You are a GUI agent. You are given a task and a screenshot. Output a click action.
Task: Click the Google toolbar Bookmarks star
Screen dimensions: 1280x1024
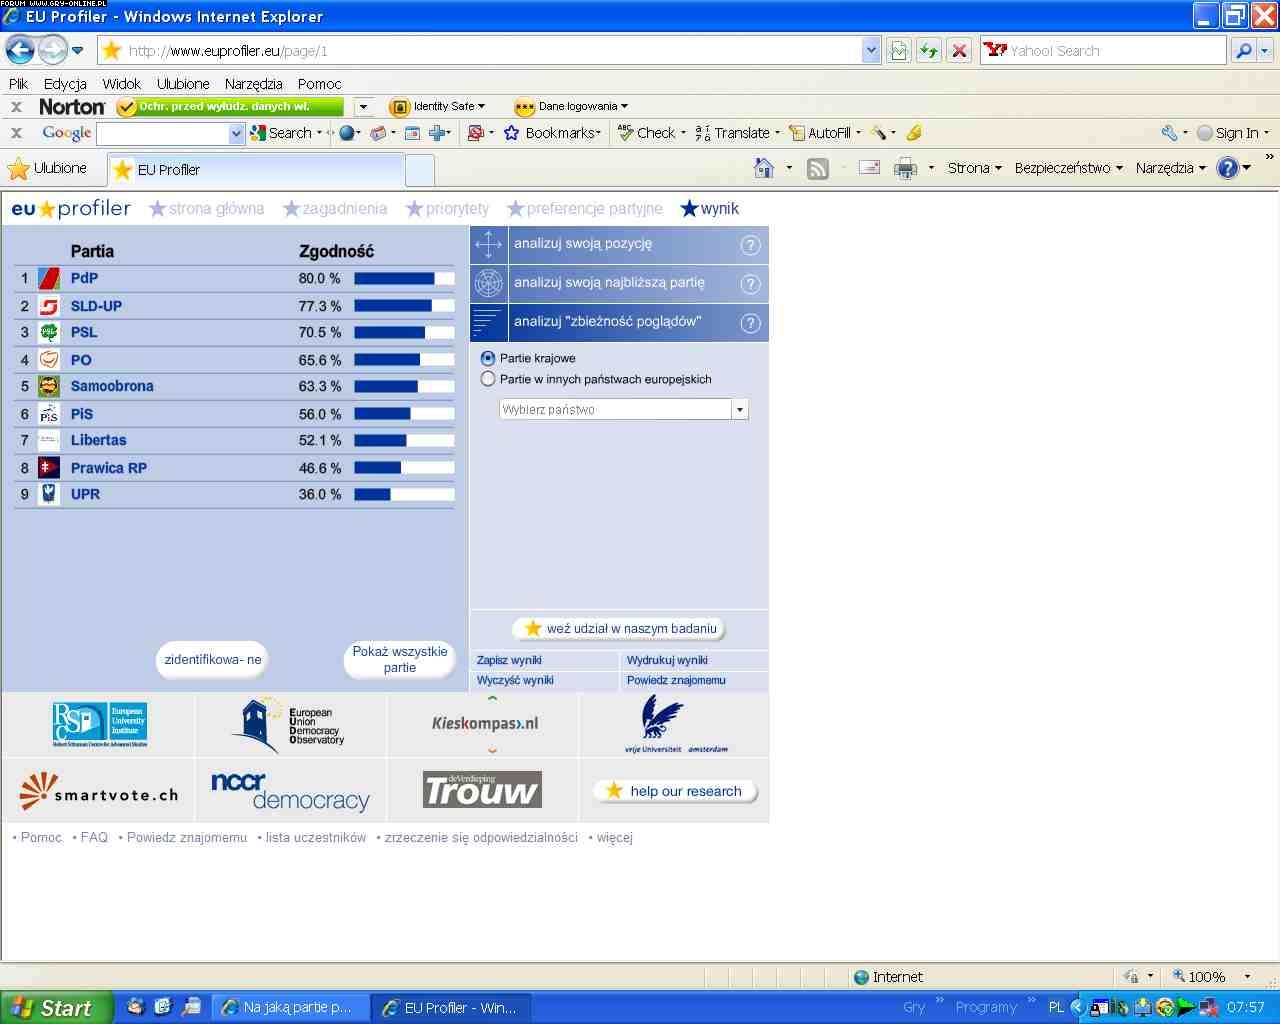[512, 133]
